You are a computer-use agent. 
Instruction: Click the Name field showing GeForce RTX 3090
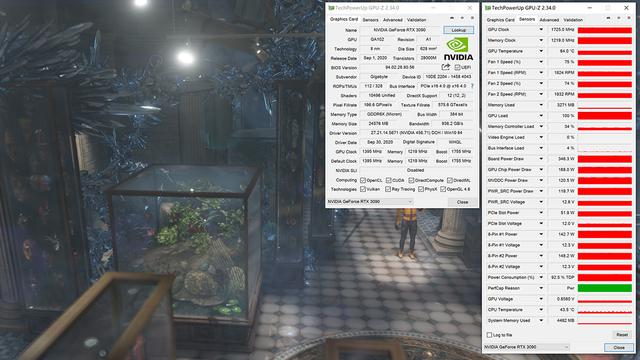click(400, 30)
